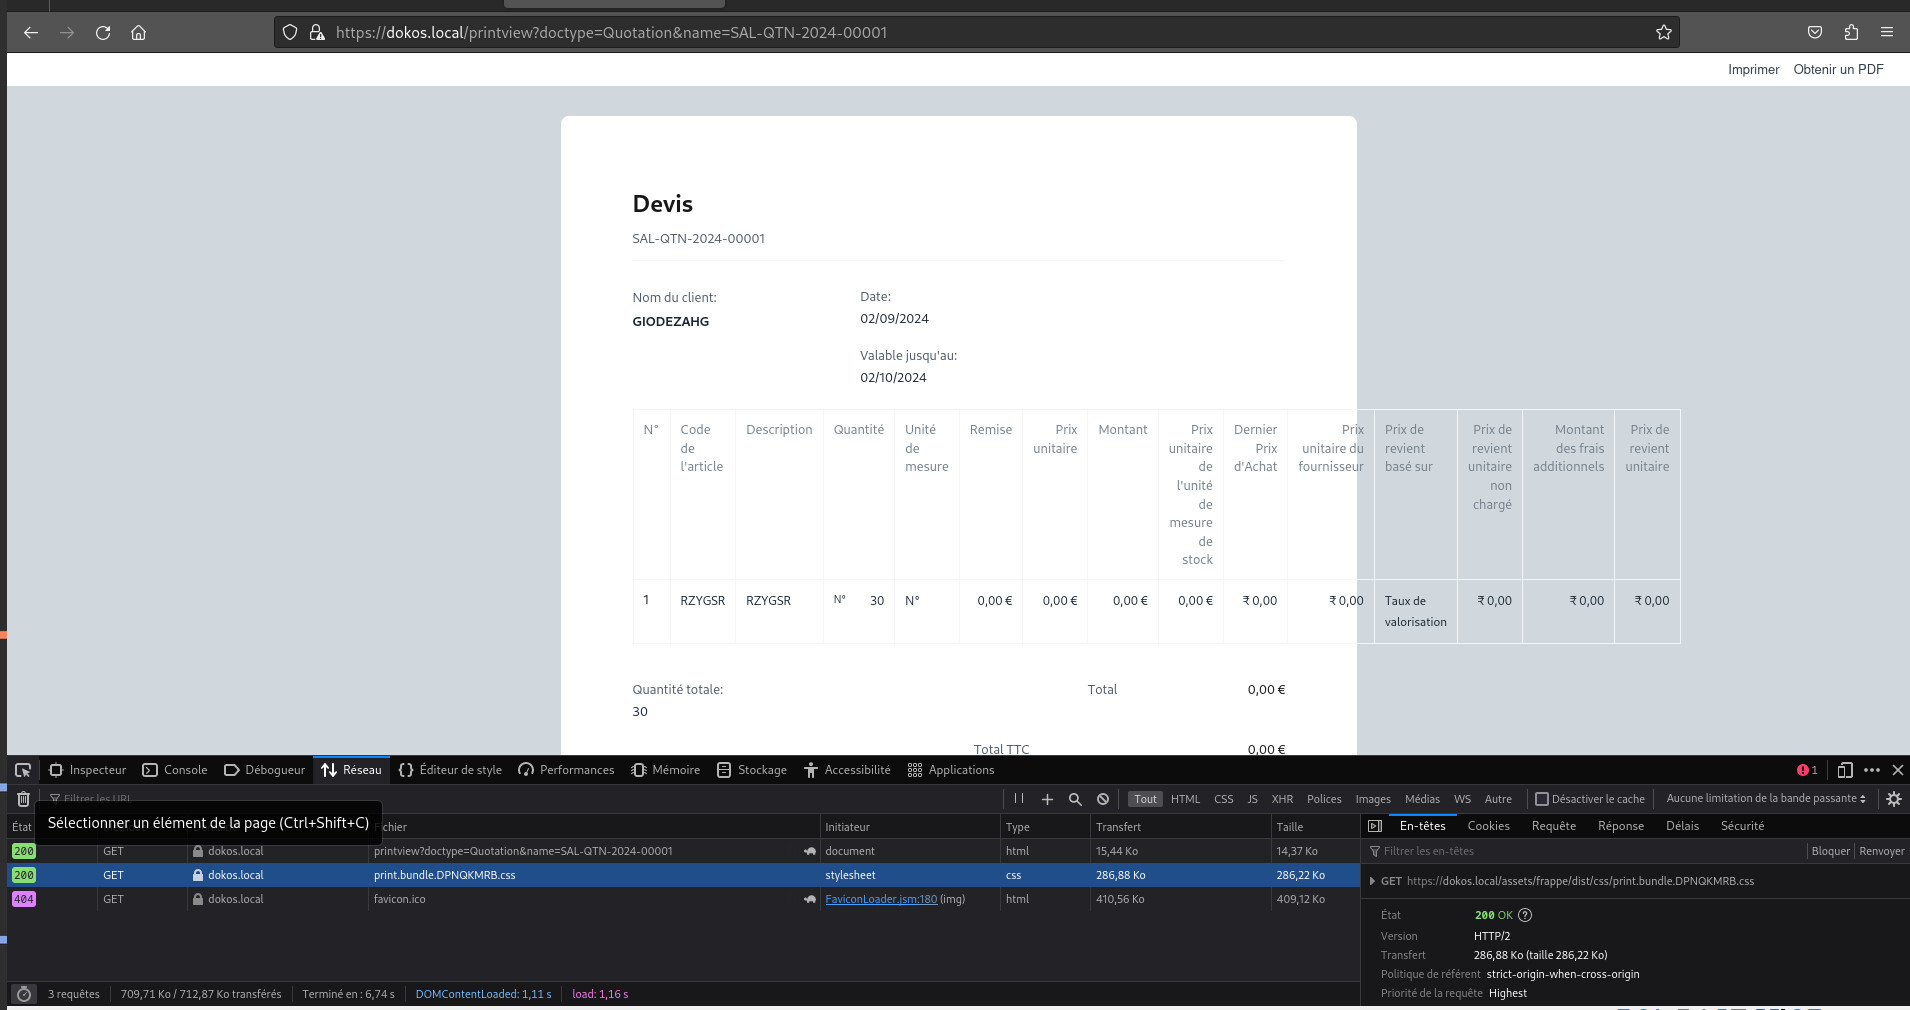Viewport: 1910px width, 1010px height.
Task: Select the favicon.ico request row
Action: pyautogui.click(x=683, y=899)
